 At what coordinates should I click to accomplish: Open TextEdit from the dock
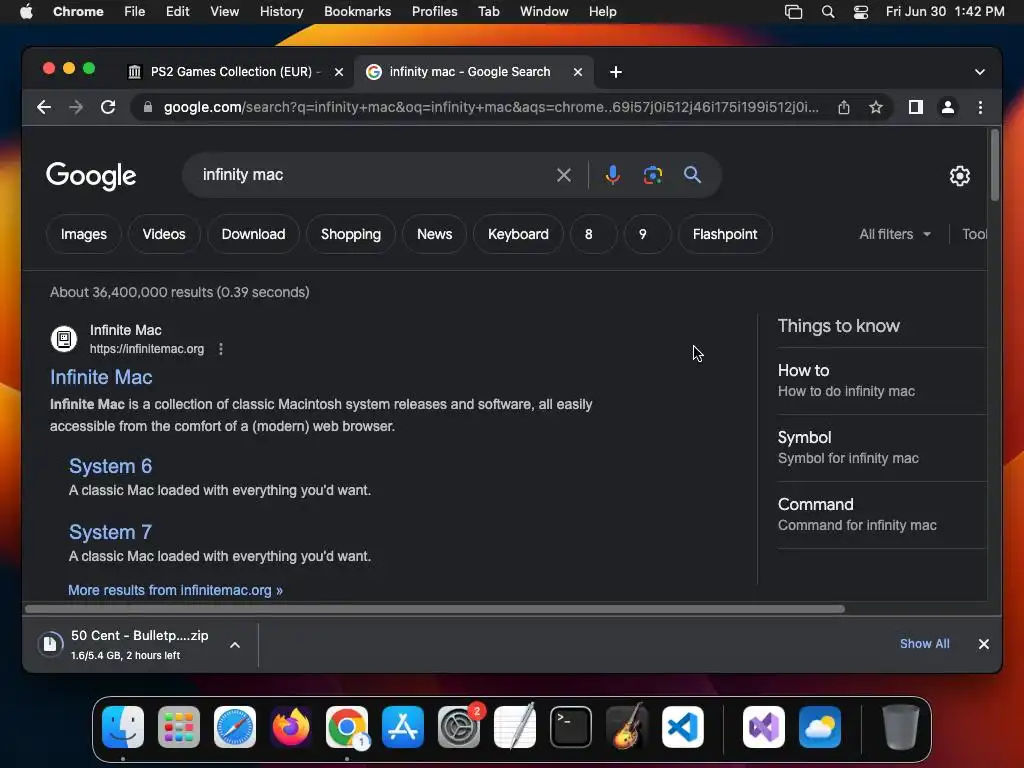(x=515, y=727)
